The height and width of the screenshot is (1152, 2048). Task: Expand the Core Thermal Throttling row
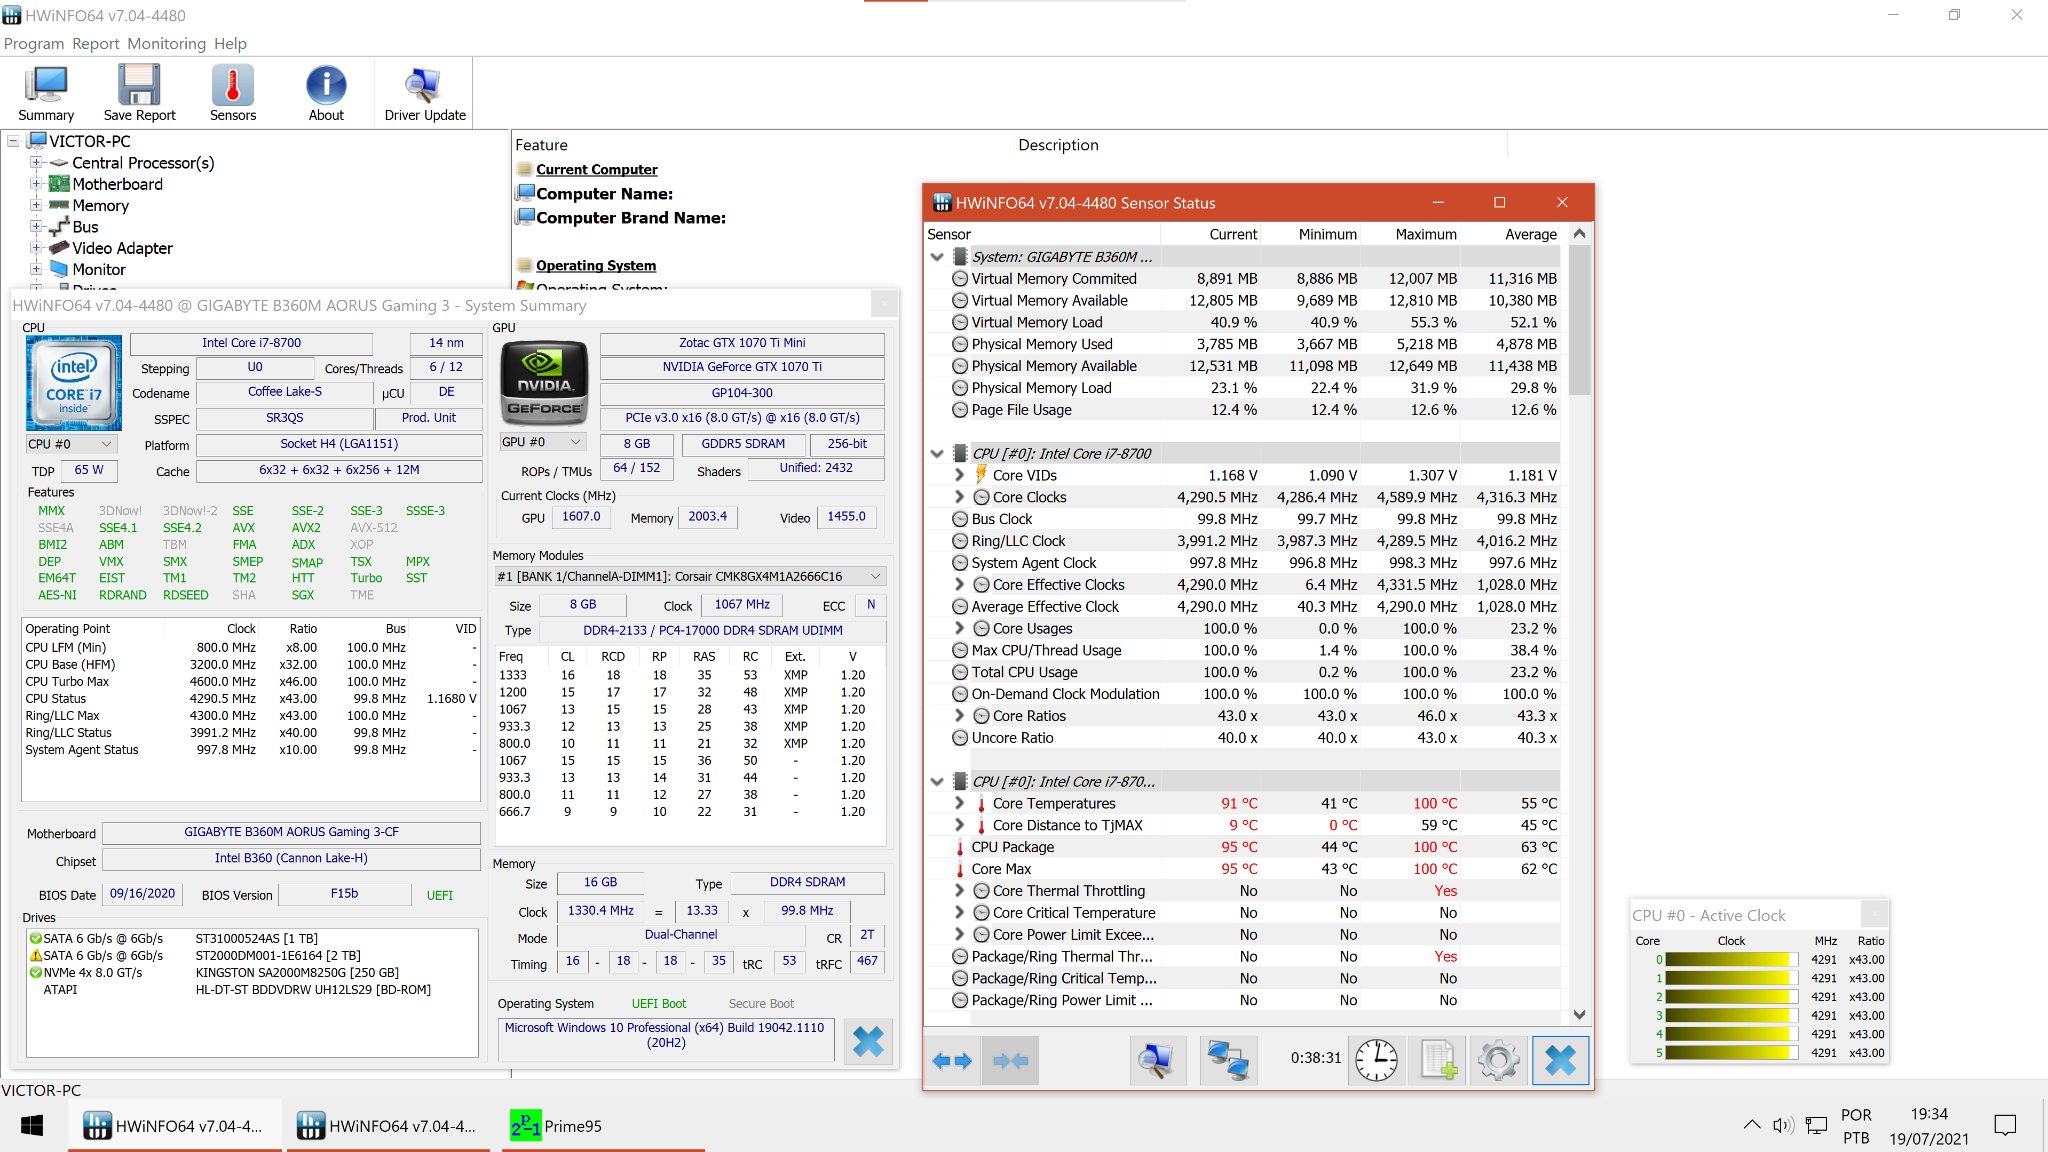pos(959,891)
